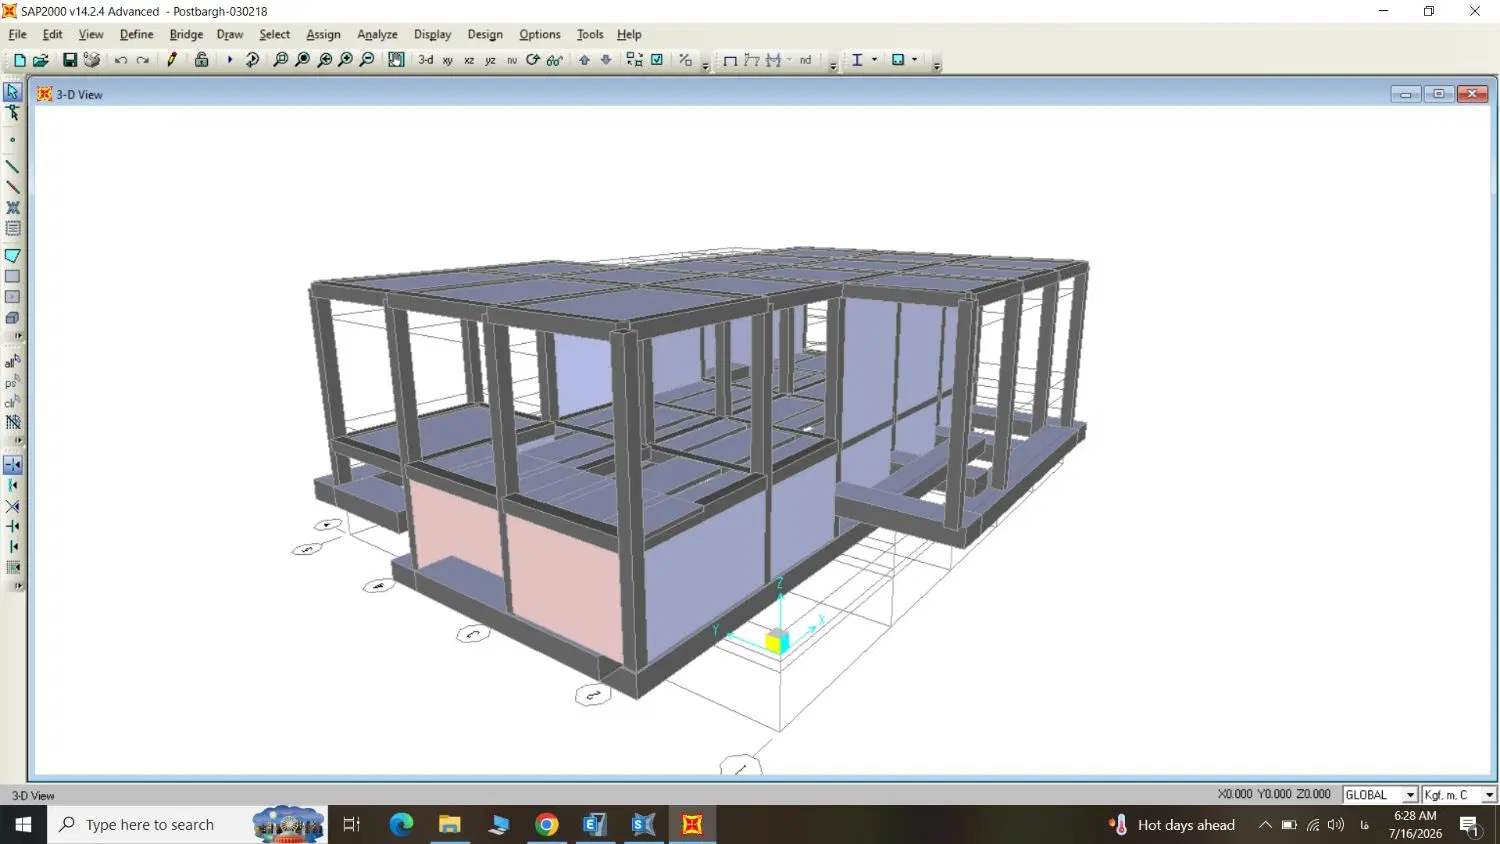Select the Draw Poly Area tool
This screenshot has height=844, width=1500.
(13, 256)
